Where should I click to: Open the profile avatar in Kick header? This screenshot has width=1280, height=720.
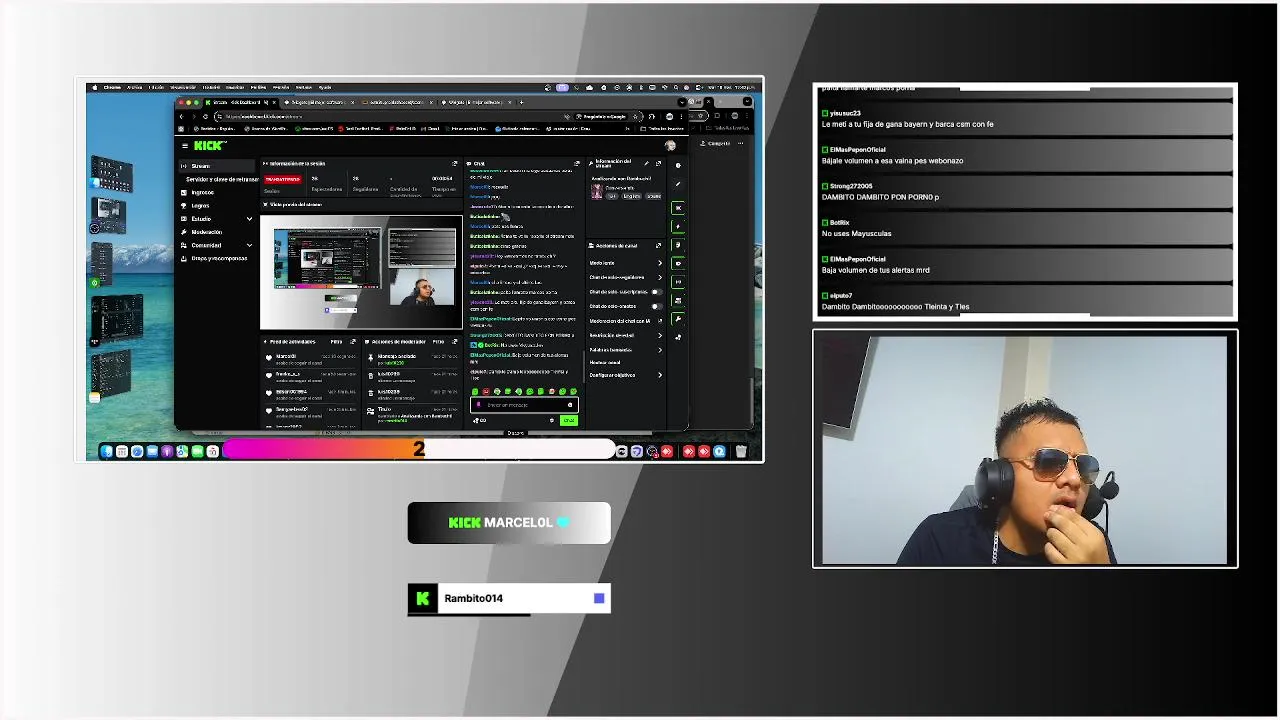tap(670, 146)
